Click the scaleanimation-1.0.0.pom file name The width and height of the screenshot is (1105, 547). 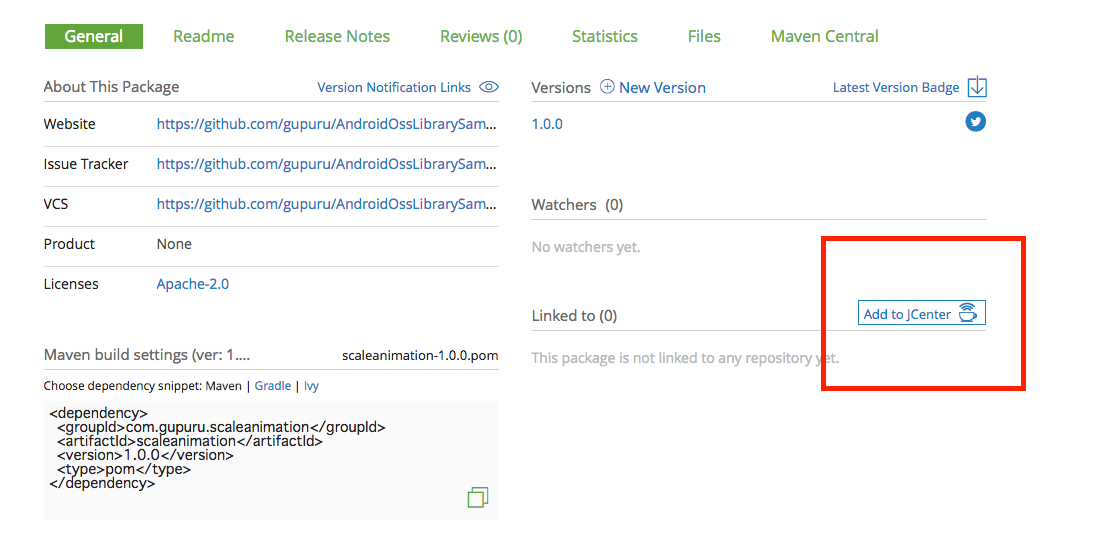420,355
